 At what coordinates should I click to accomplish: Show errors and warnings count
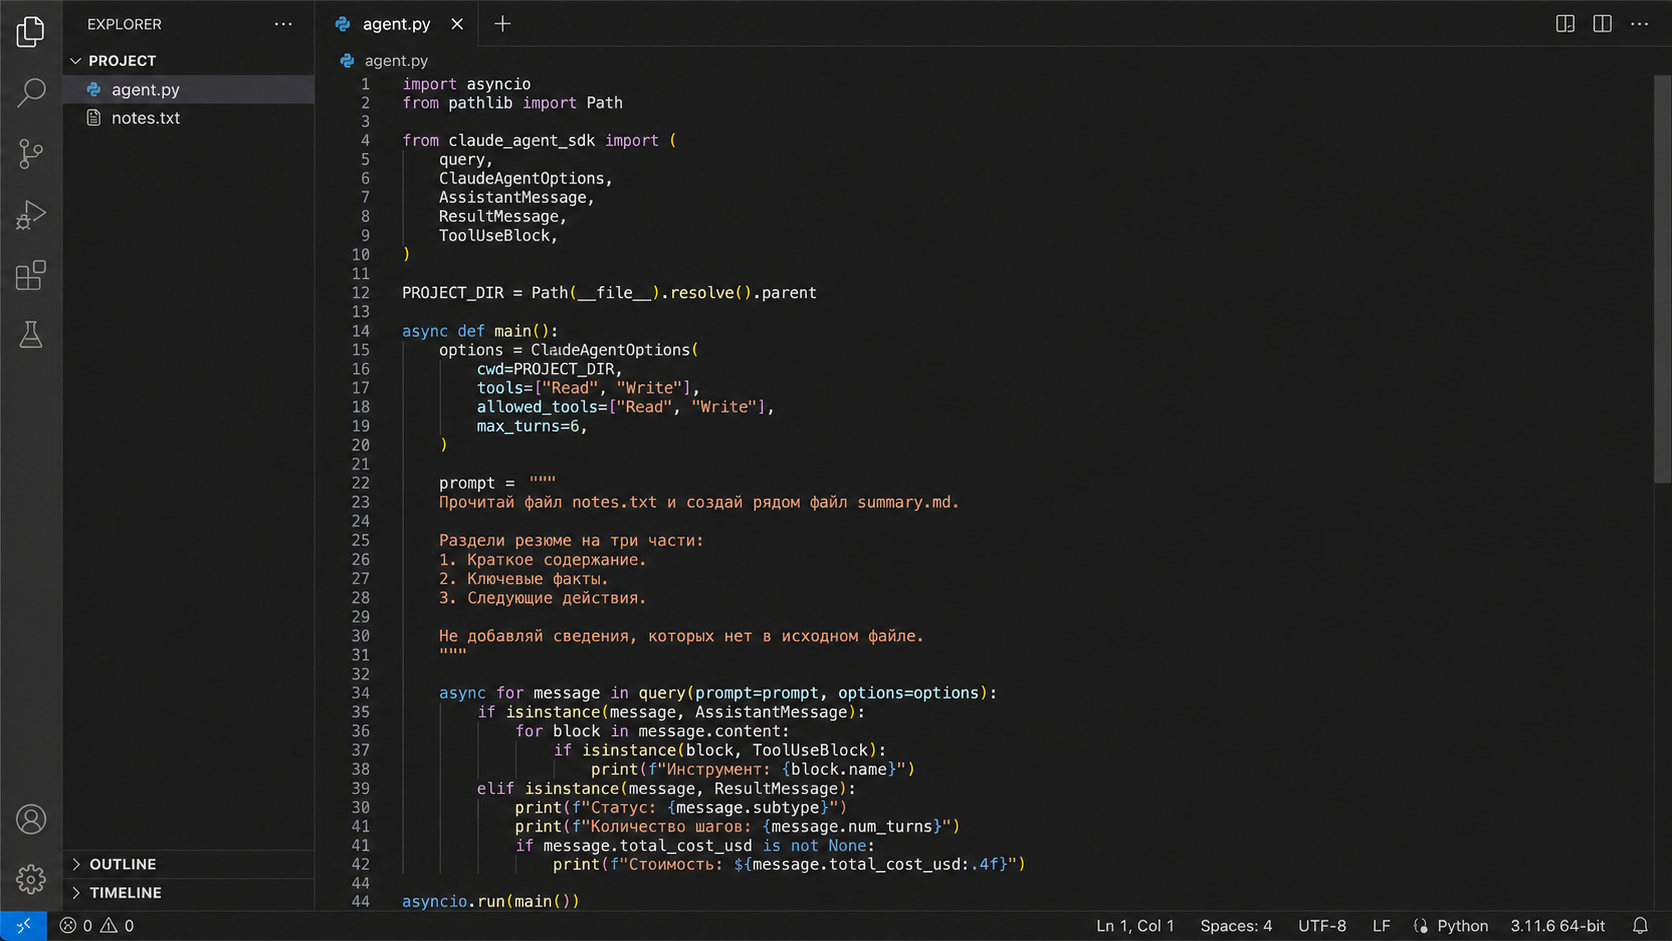(x=97, y=926)
